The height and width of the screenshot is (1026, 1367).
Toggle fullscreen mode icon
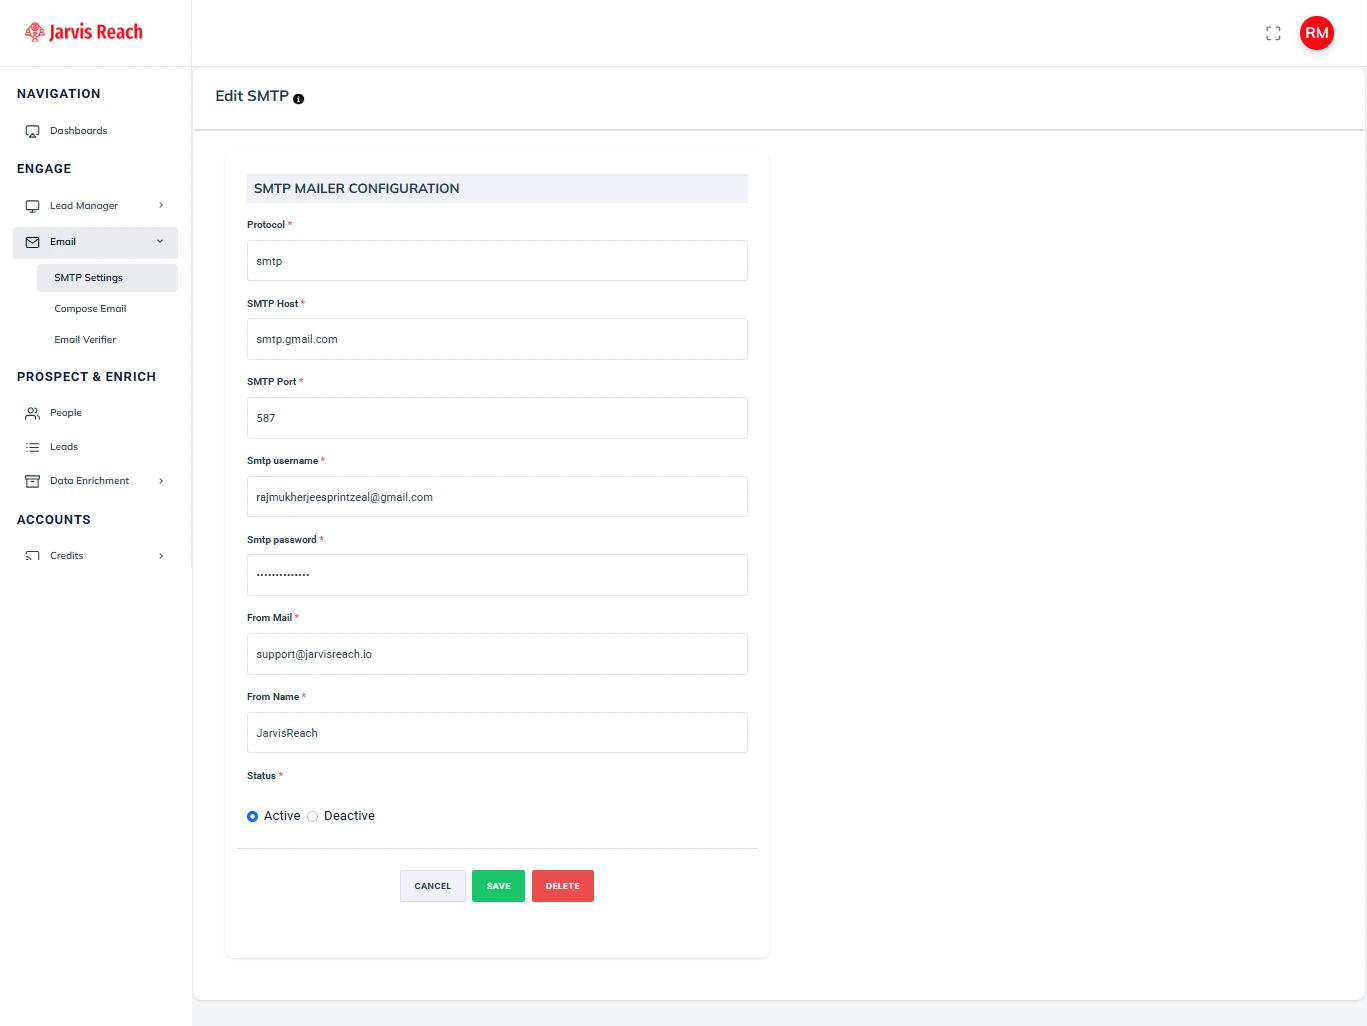(1273, 33)
